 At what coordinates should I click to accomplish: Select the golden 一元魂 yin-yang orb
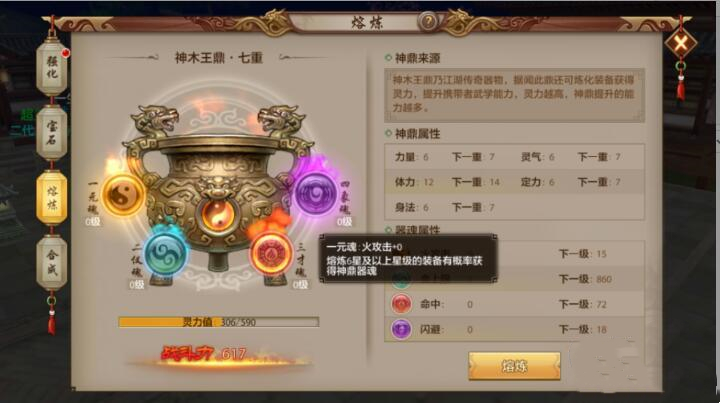click(123, 196)
